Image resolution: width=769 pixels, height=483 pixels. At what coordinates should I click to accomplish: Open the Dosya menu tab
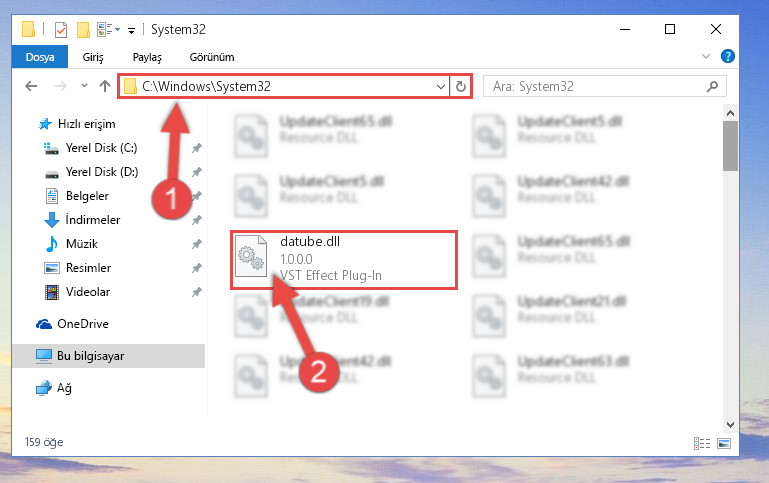coord(40,57)
